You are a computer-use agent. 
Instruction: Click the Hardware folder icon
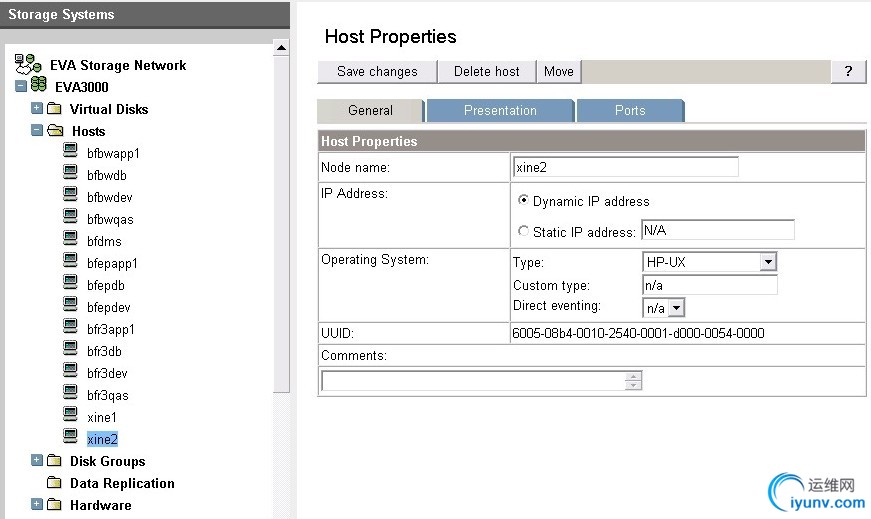54,504
